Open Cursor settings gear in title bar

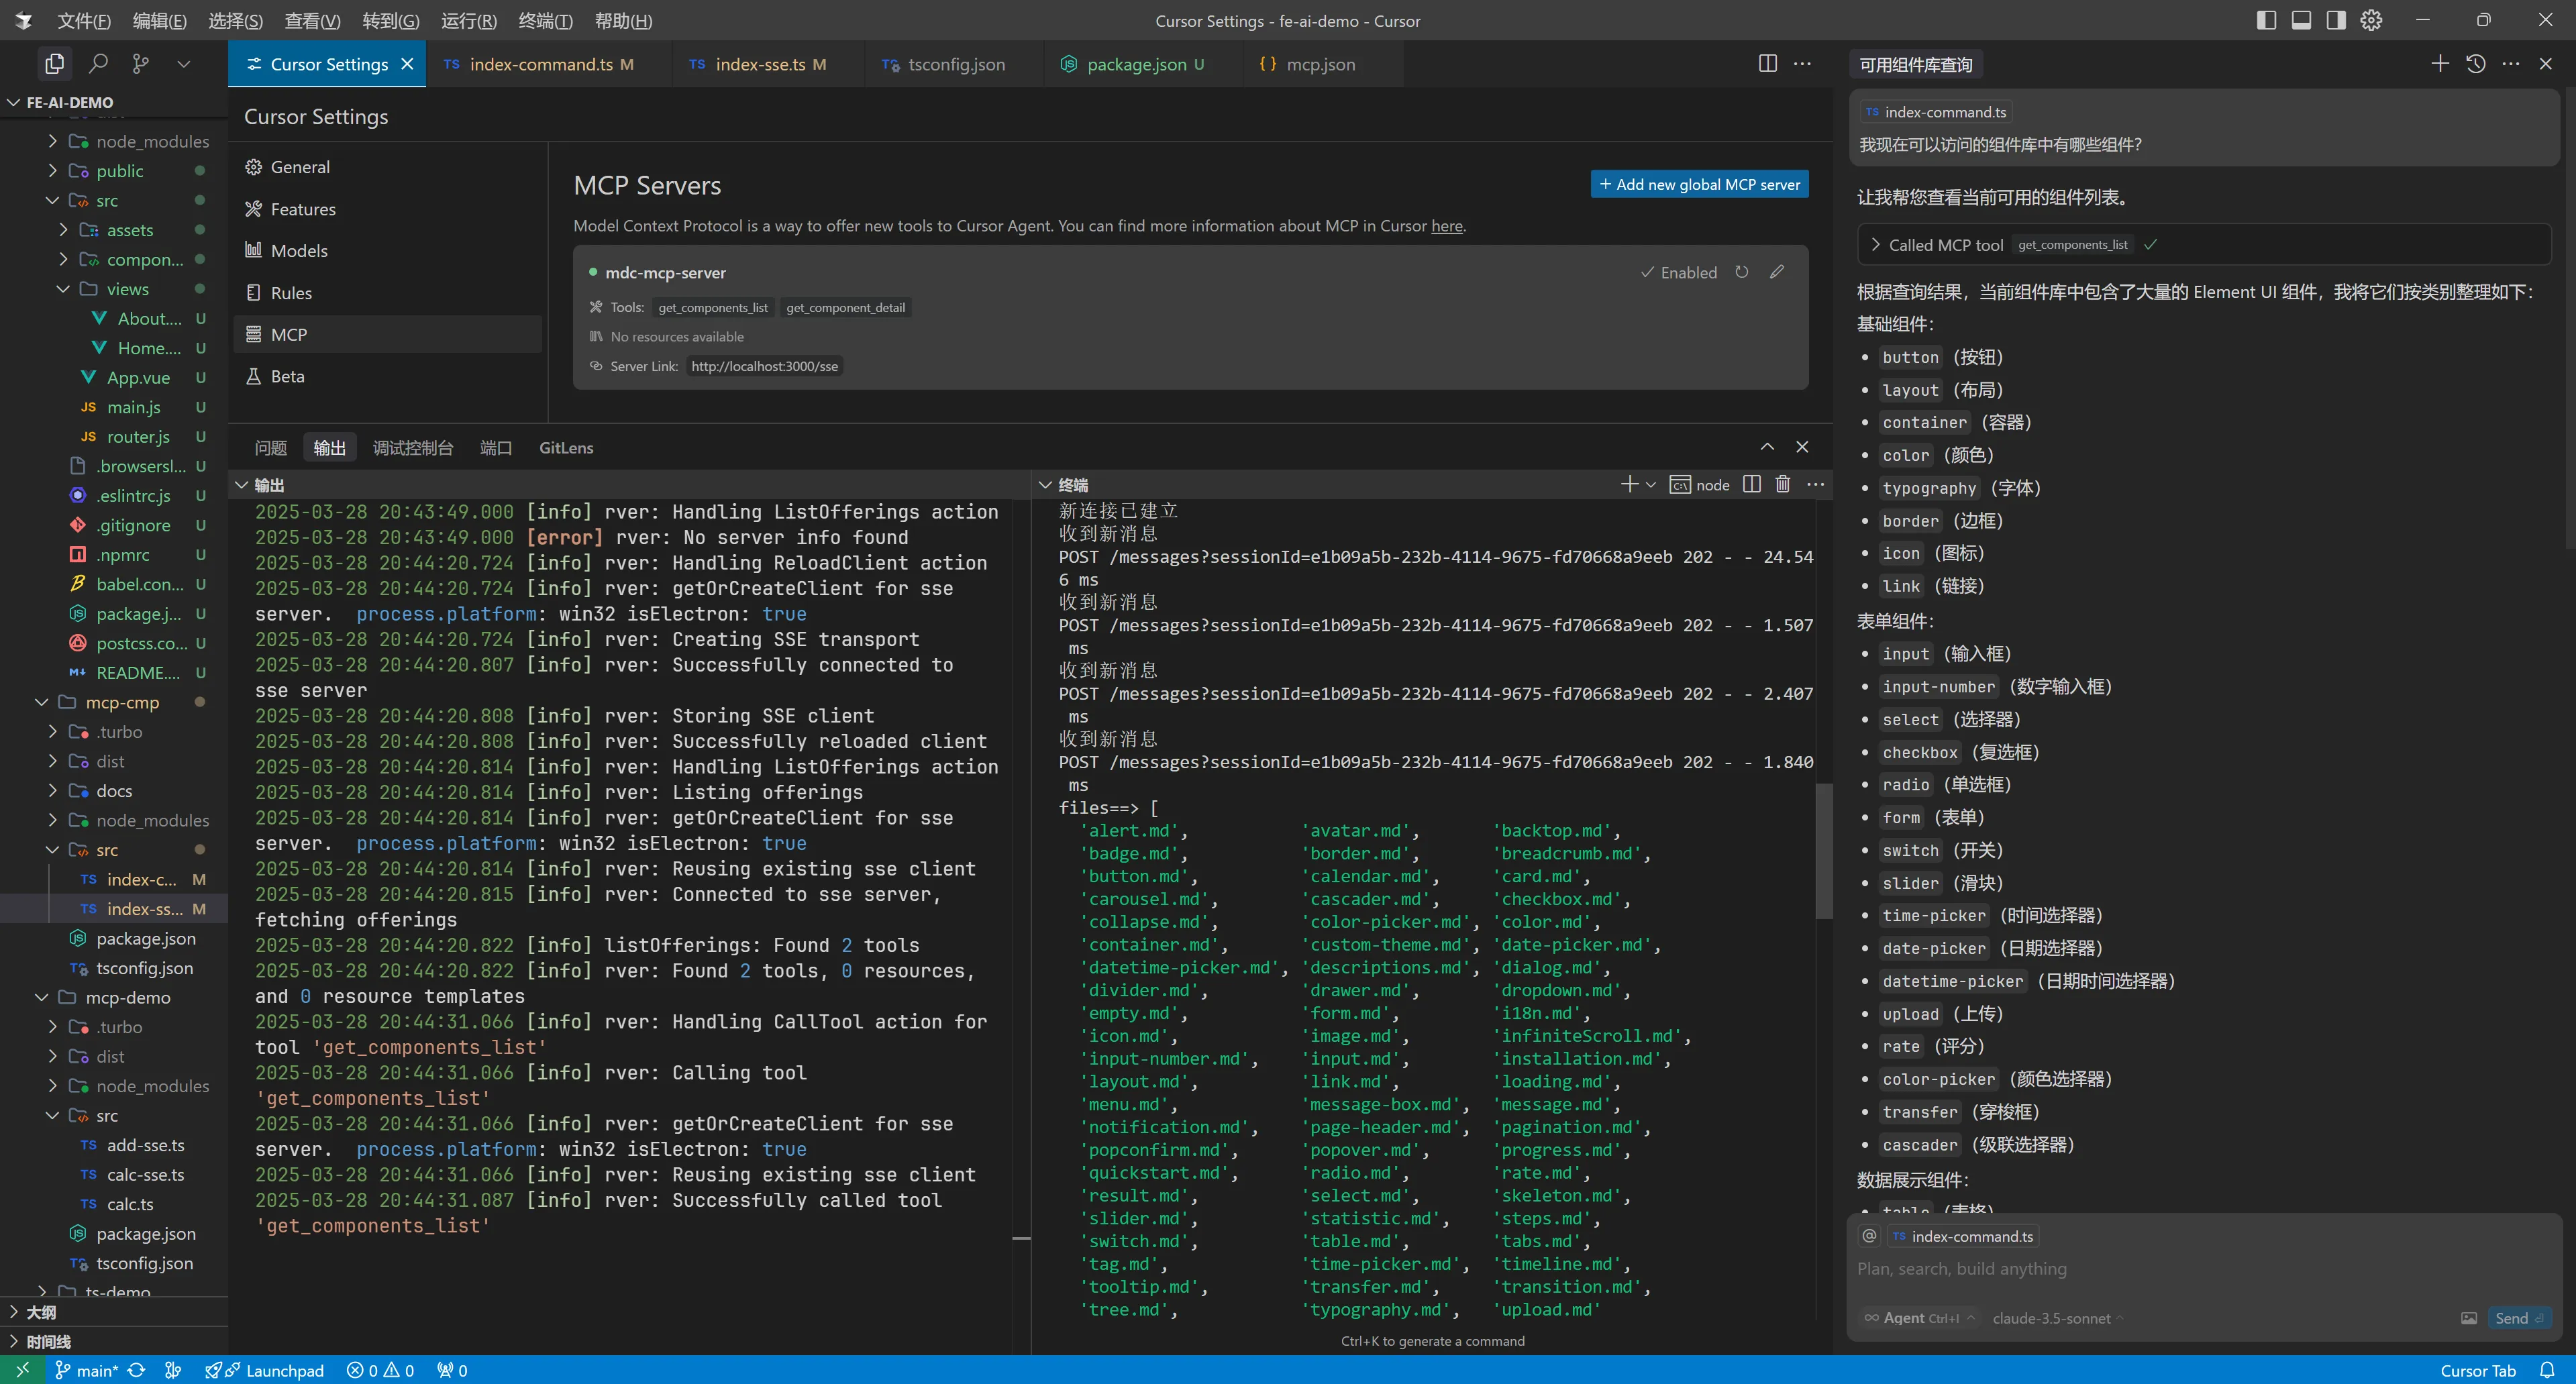click(x=2371, y=21)
